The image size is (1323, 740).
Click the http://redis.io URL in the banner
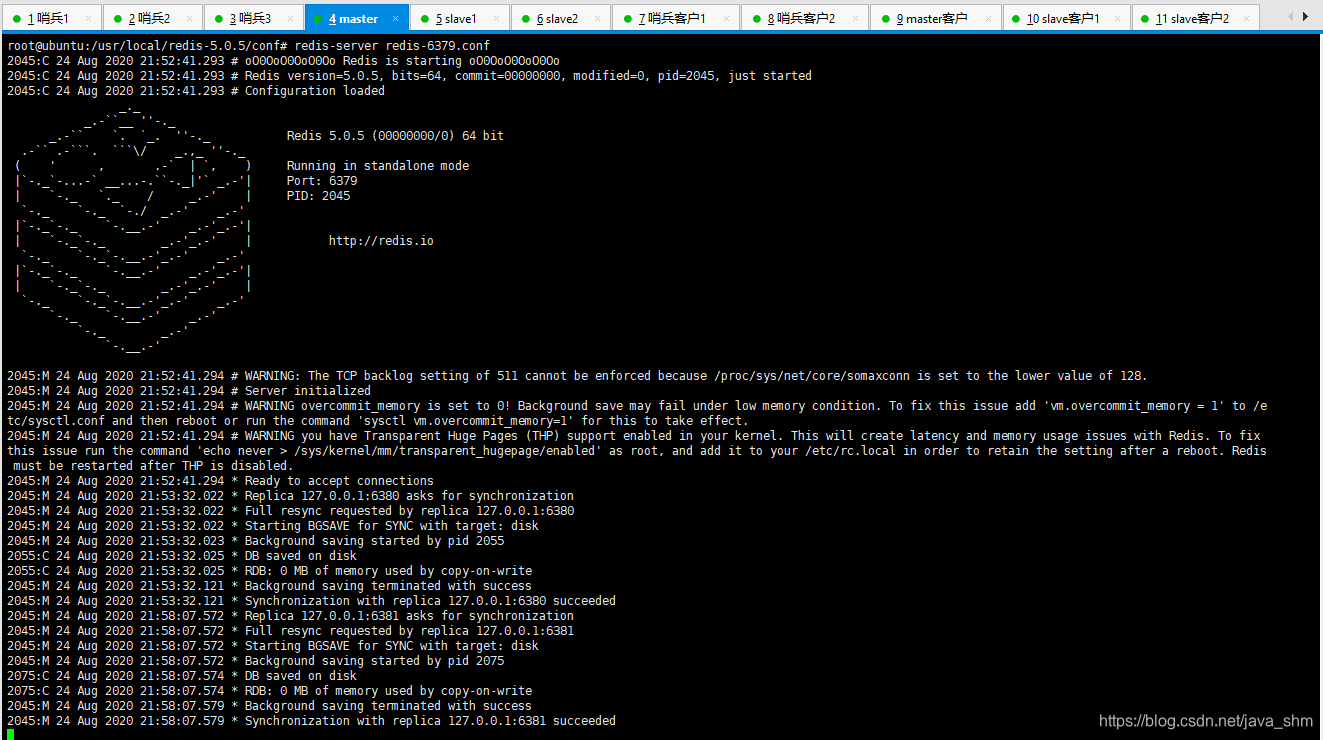(381, 241)
